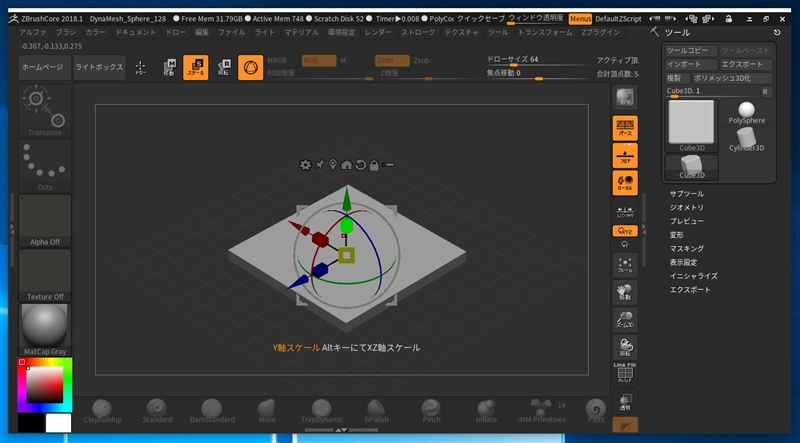800x443 pixels.
Task: Toggle the Transparency (透明) button
Action: tap(625, 402)
